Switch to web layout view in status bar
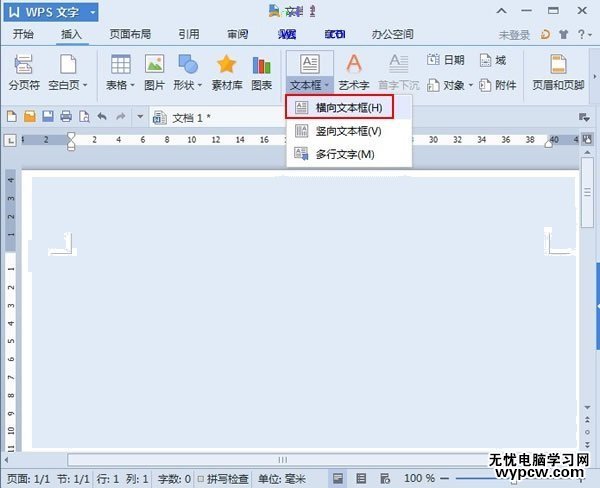Image resolution: width=600 pixels, height=488 pixels. point(385,478)
